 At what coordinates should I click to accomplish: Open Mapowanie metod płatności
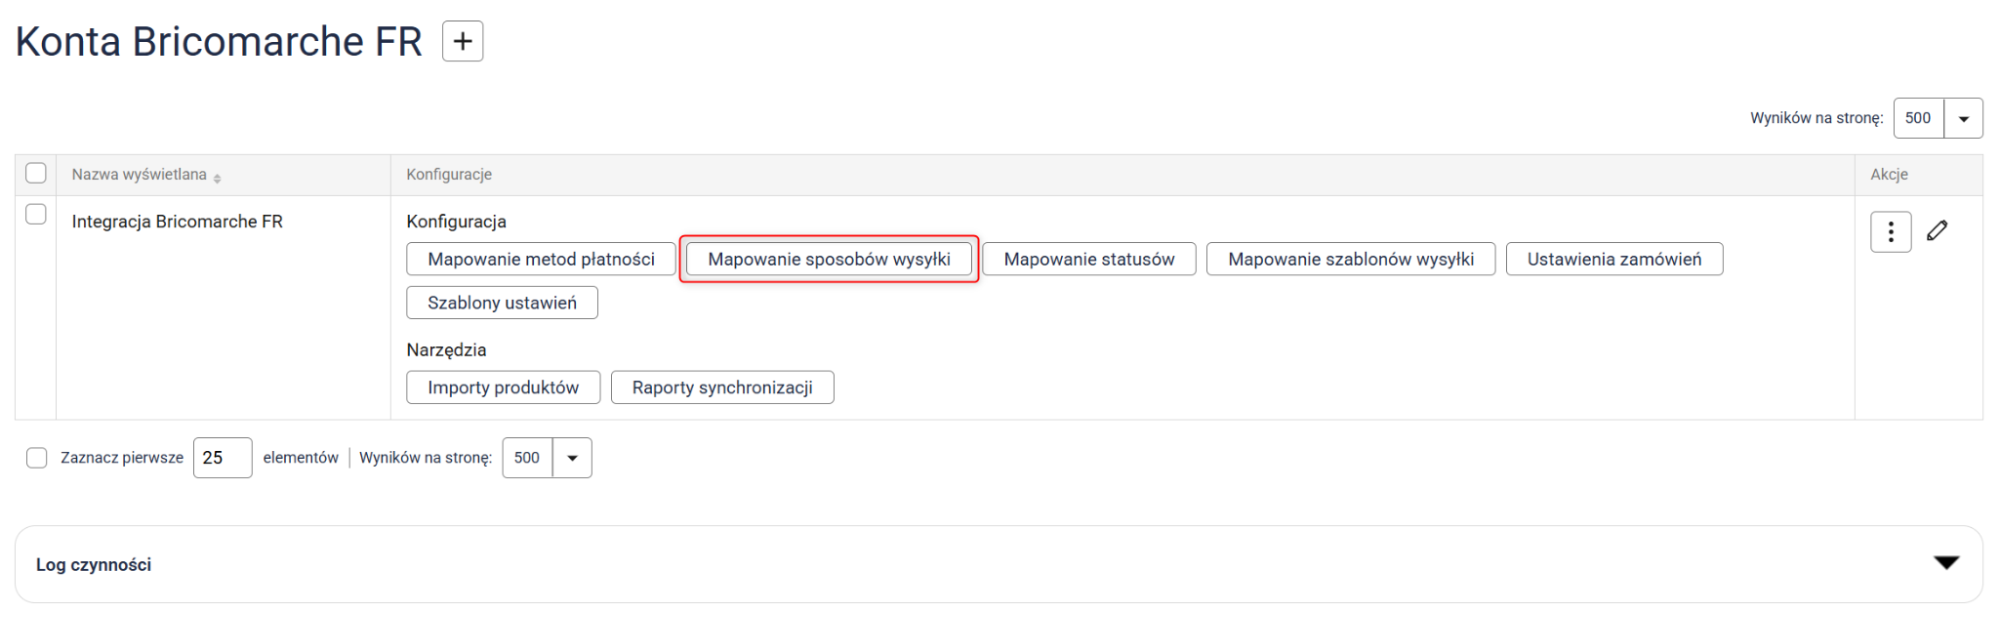click(541, 259)
